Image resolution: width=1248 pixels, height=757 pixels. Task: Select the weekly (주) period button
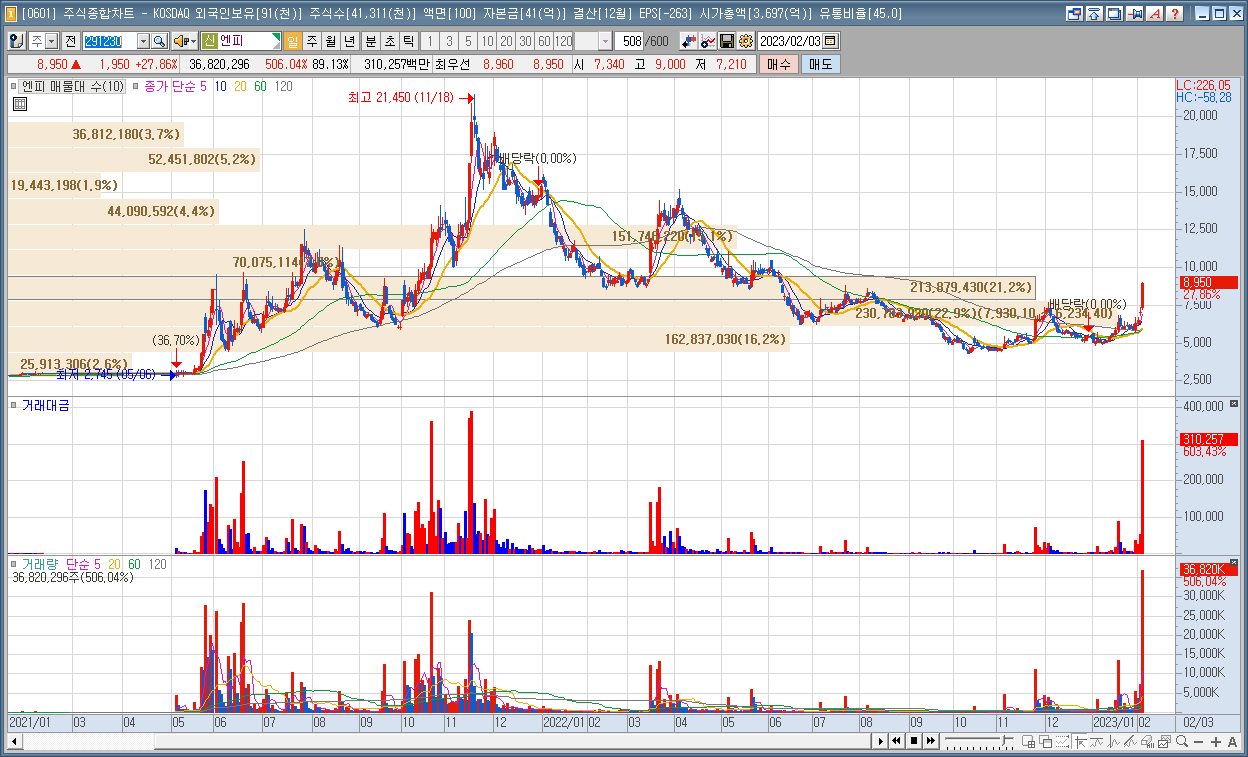pyautogui.click(x=312, y=41)
